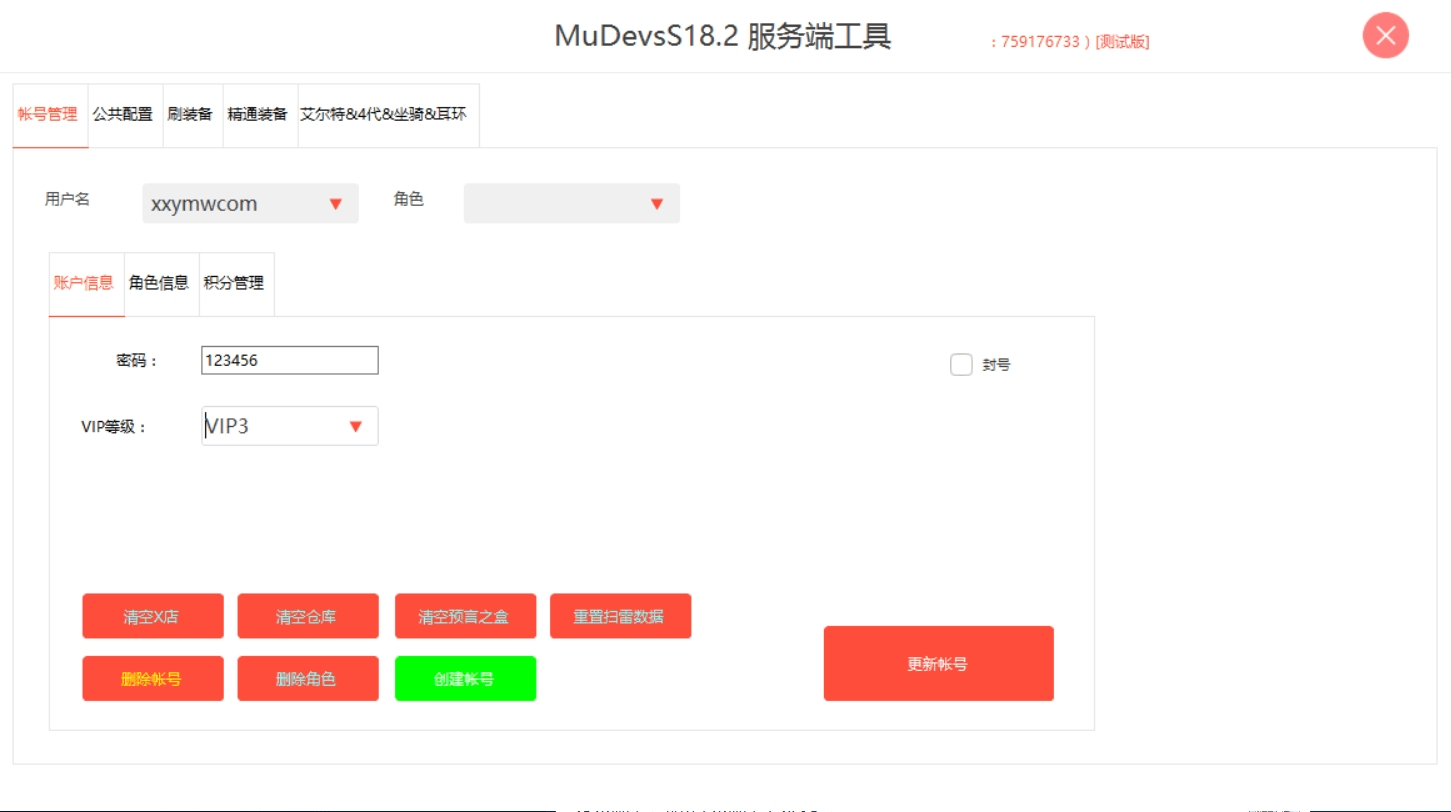Click the 重置扫雷数据 button

point(620,616)
